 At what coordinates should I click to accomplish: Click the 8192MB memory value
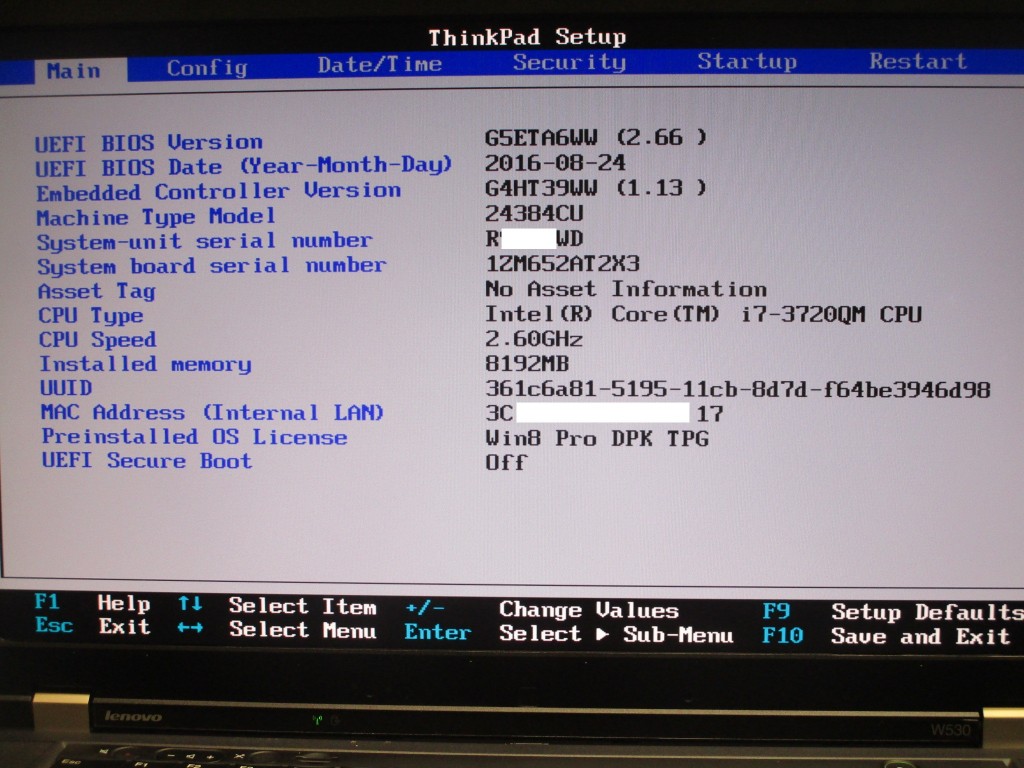527,363
